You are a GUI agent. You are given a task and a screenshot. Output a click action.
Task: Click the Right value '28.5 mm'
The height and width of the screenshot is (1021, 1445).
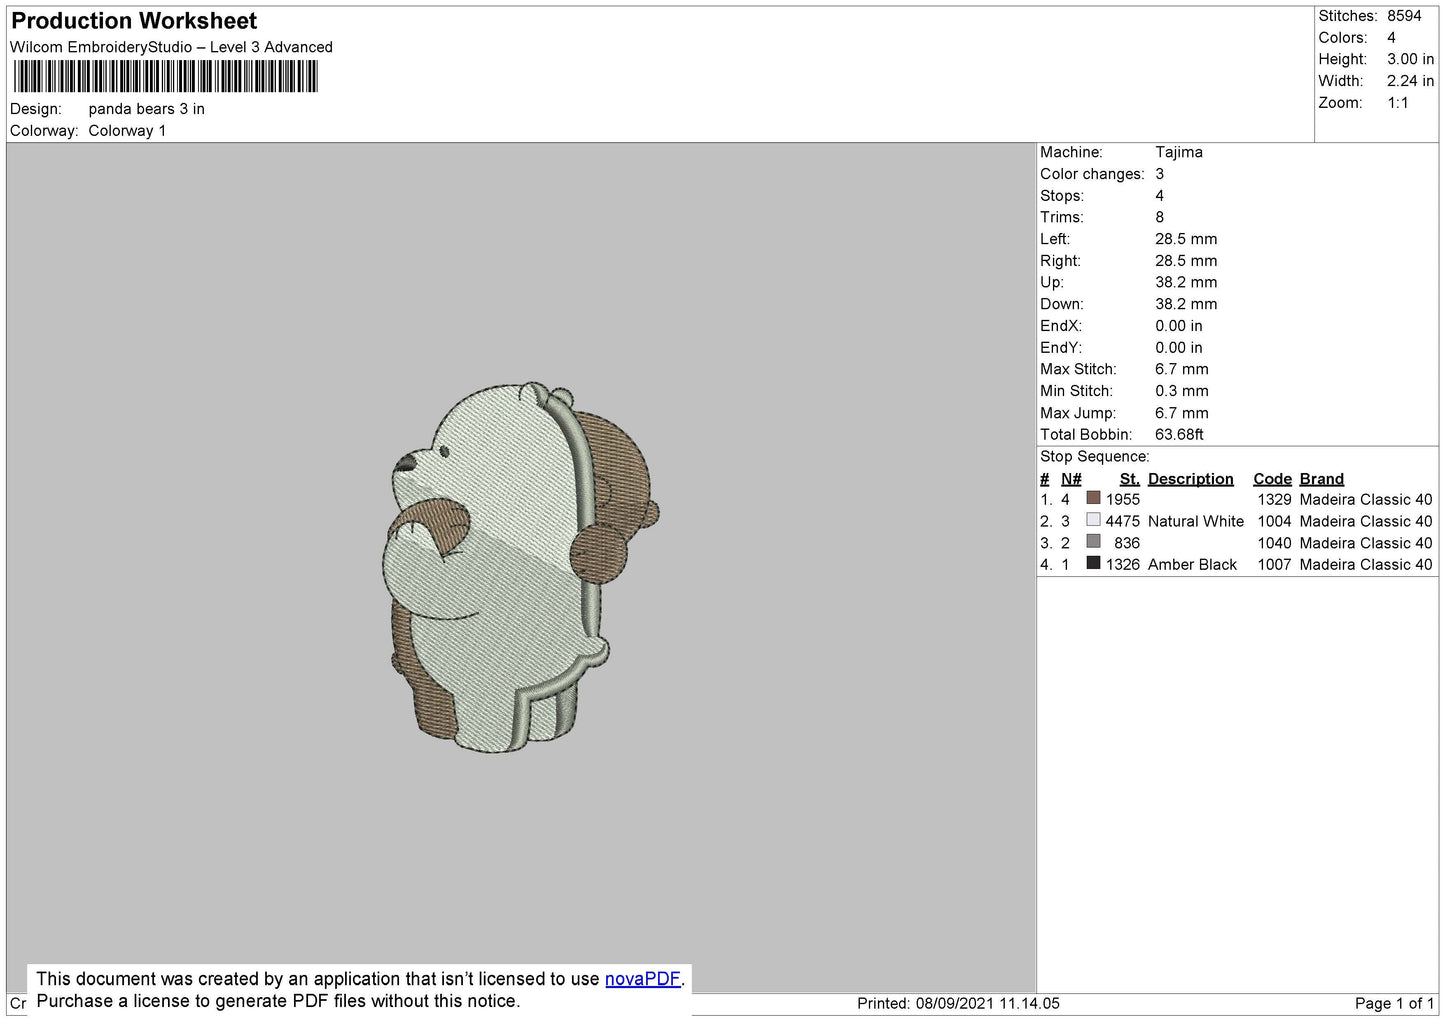1186,261
